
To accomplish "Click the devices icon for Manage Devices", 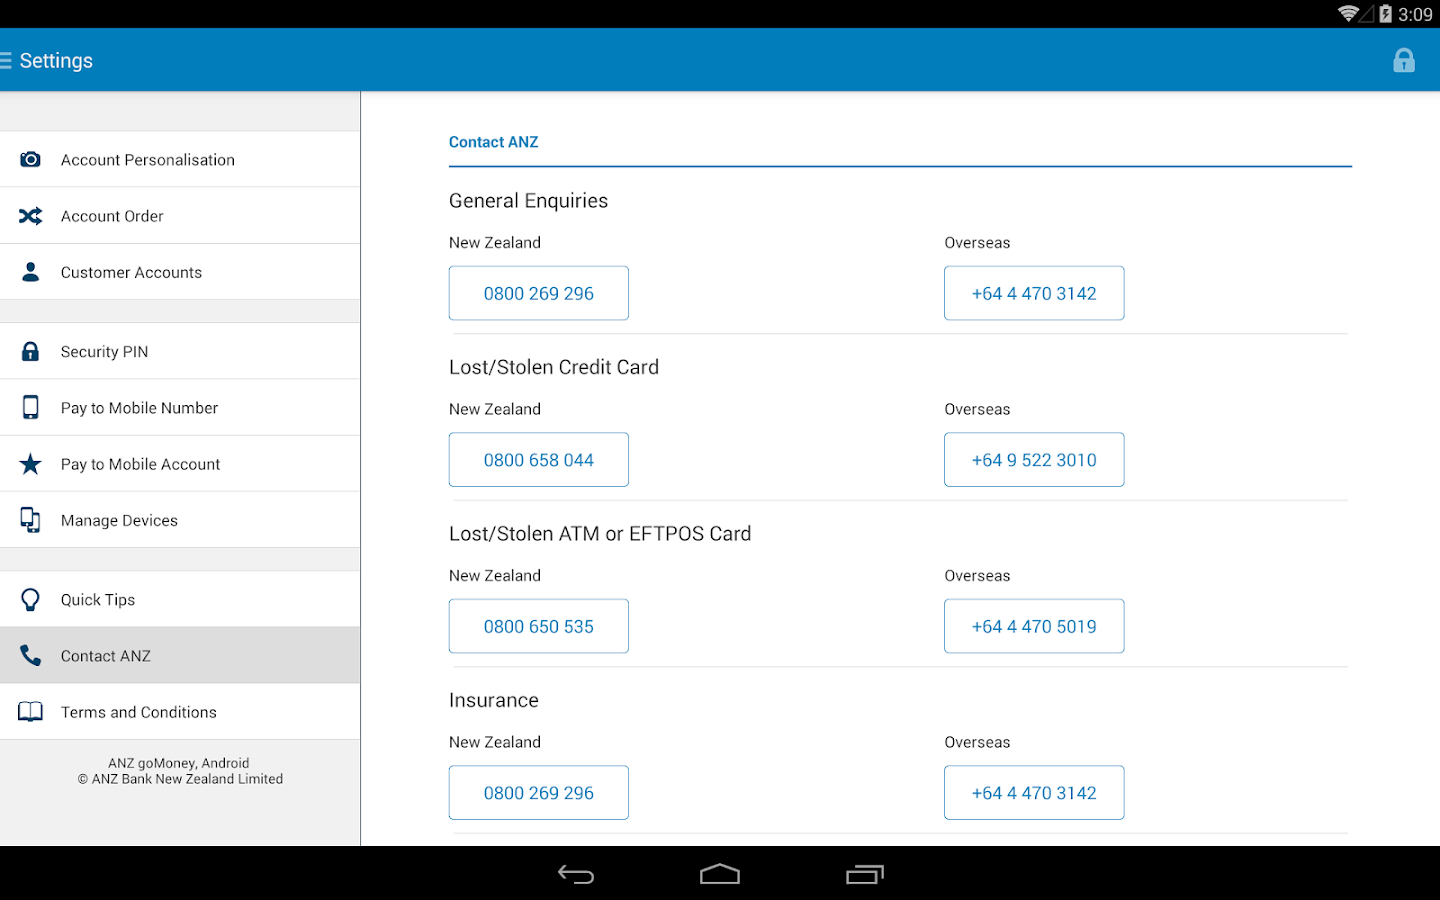I will tap(31, 520).
